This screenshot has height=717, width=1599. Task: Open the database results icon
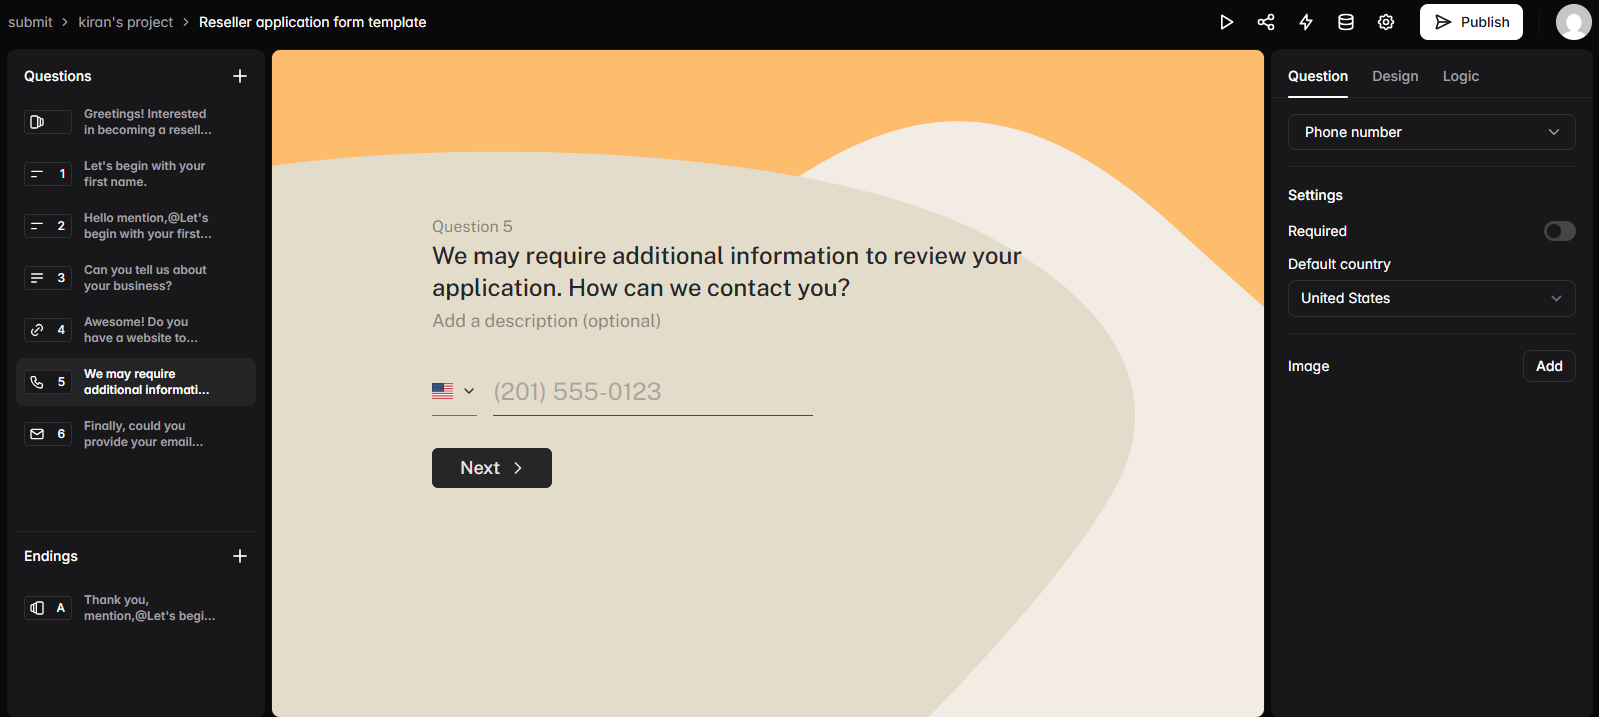tap(1346, 22)
